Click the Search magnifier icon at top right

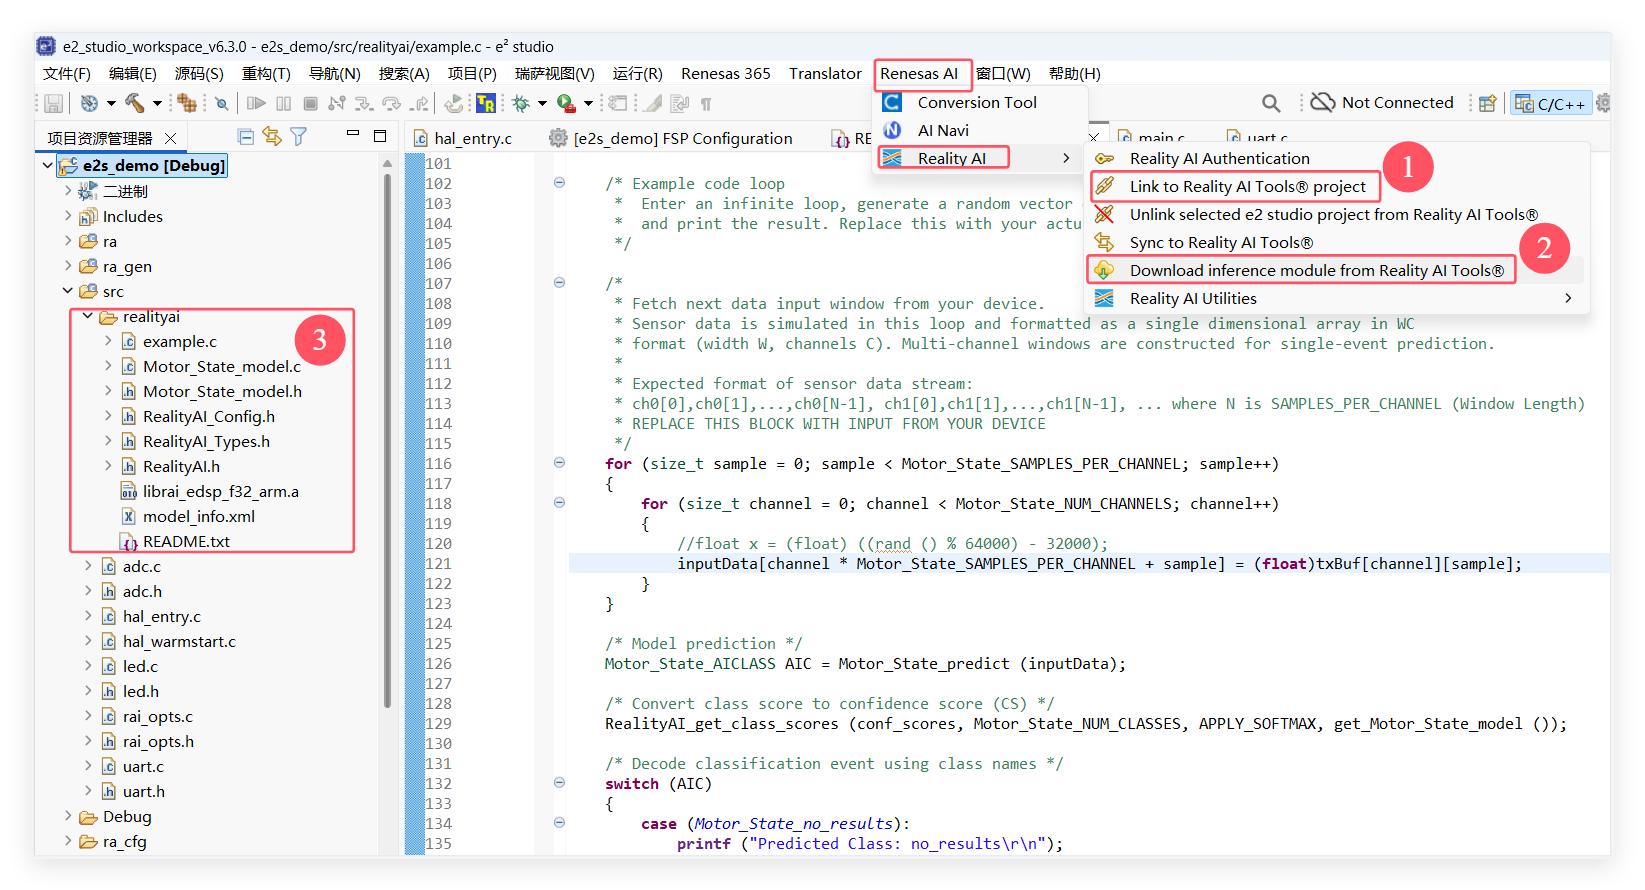pos(1271,103)
